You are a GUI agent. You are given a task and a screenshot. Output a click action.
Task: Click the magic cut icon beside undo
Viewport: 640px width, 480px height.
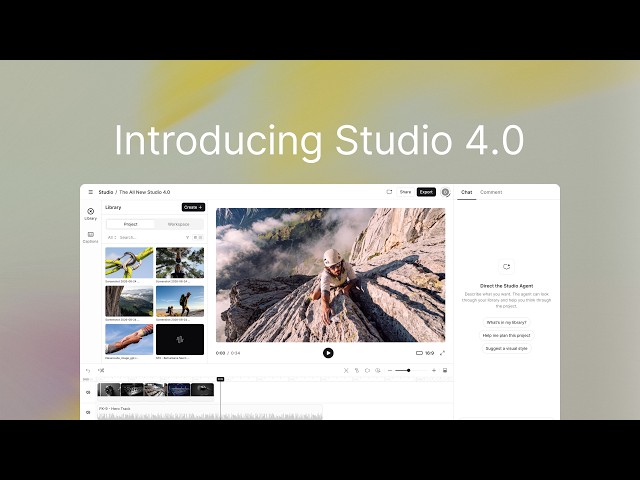[x=101, y=371]
